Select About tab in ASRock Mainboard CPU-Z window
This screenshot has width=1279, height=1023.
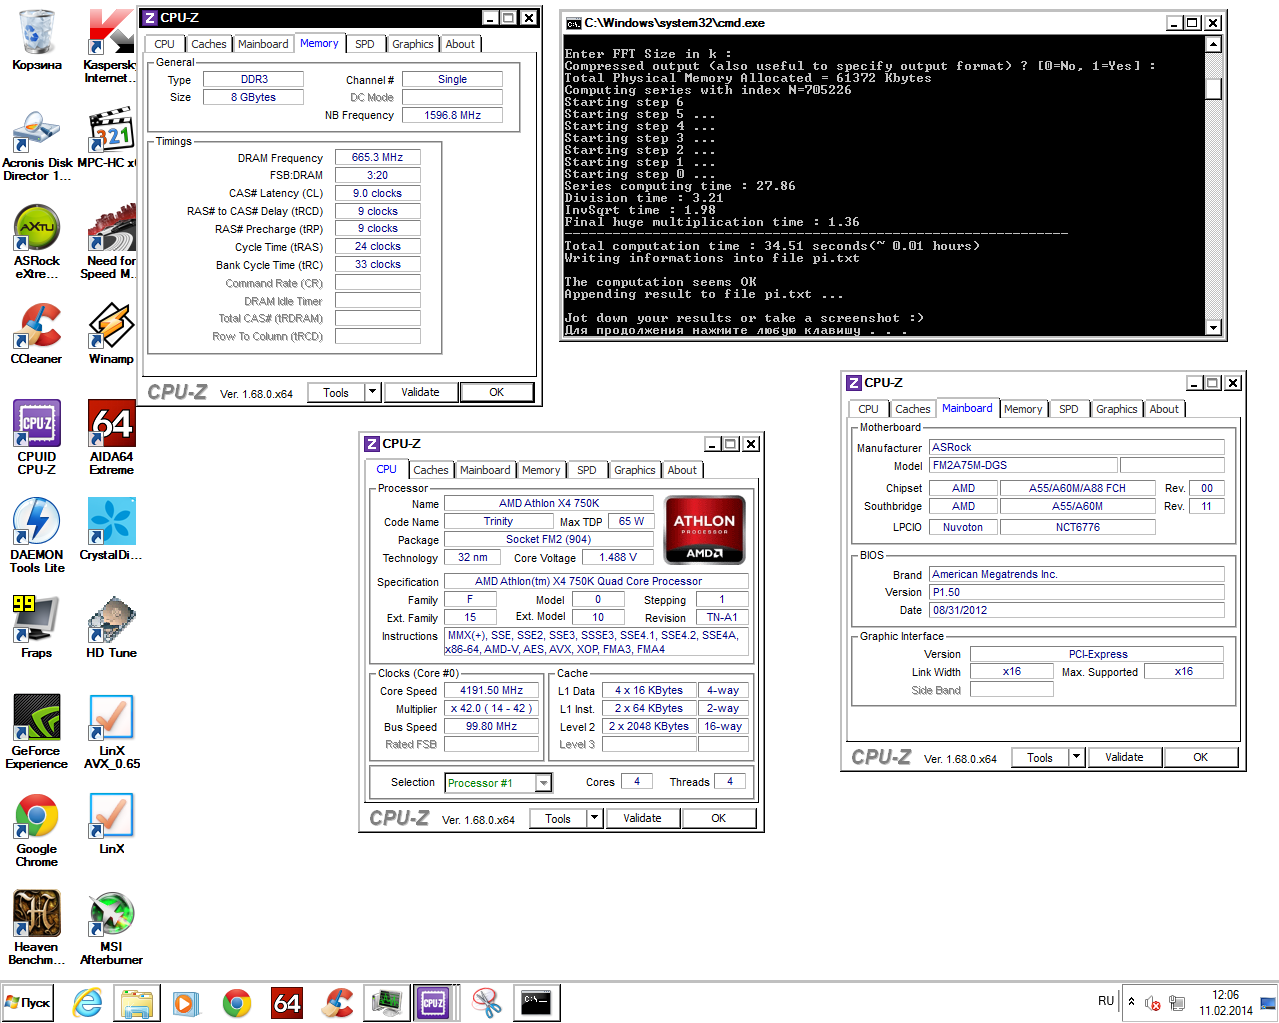(1164, 409)
